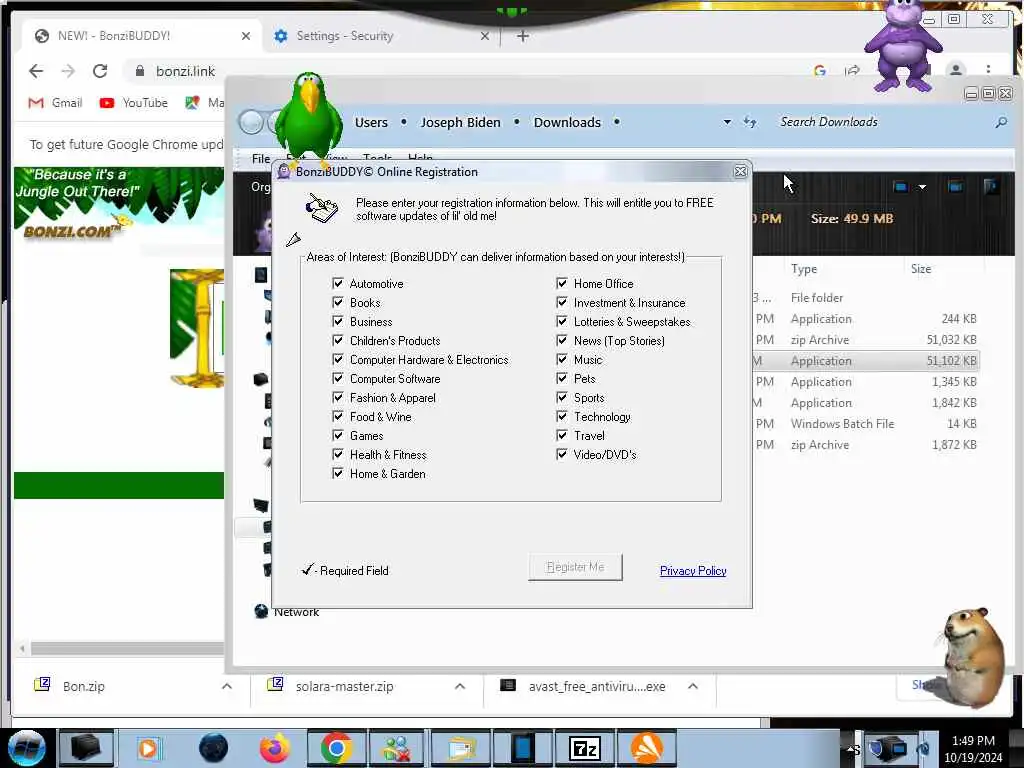Uncheck Lotteries & Sweepstakes
The width and height of the screenshot is (1024, 768).
pos(562,321)
